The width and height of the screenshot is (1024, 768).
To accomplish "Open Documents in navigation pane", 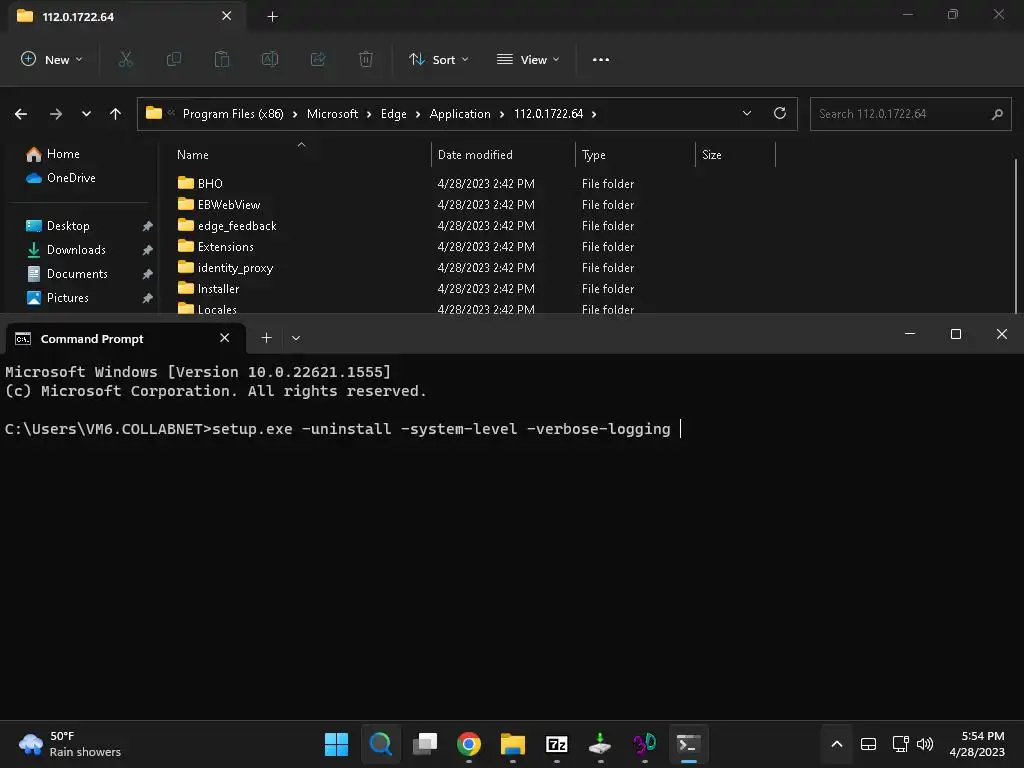I will click(67, 274).
